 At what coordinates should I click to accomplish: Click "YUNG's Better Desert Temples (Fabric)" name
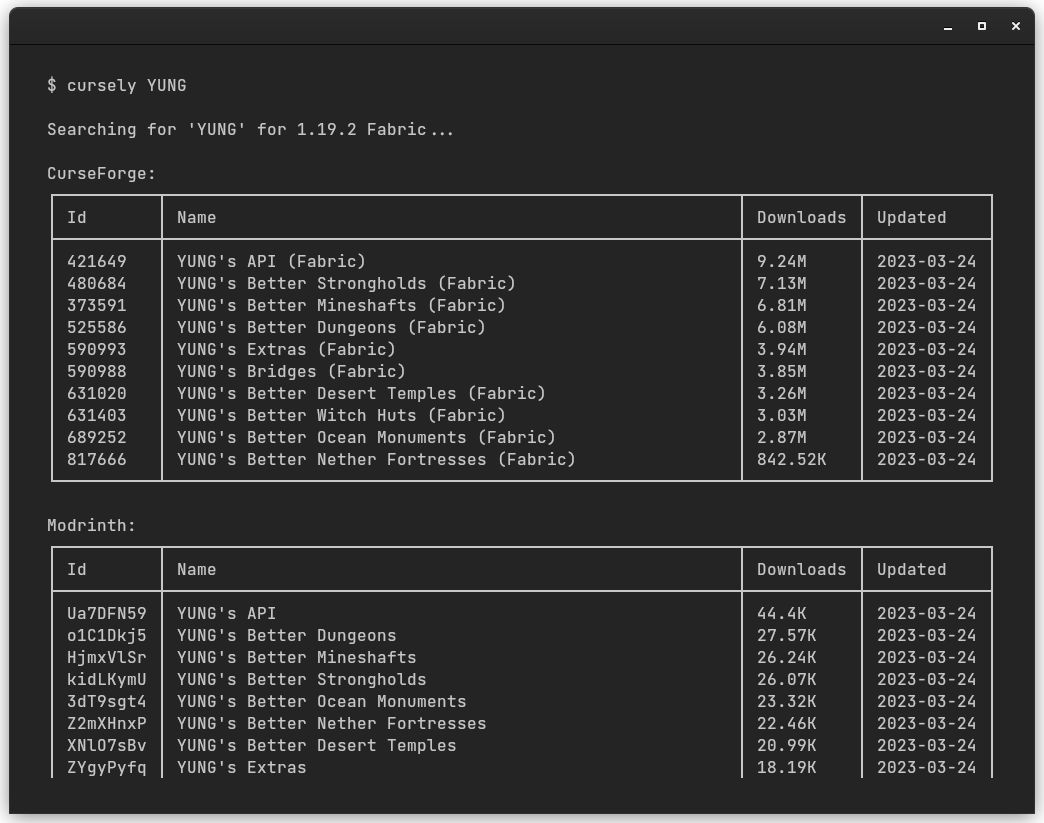[362, 394]
